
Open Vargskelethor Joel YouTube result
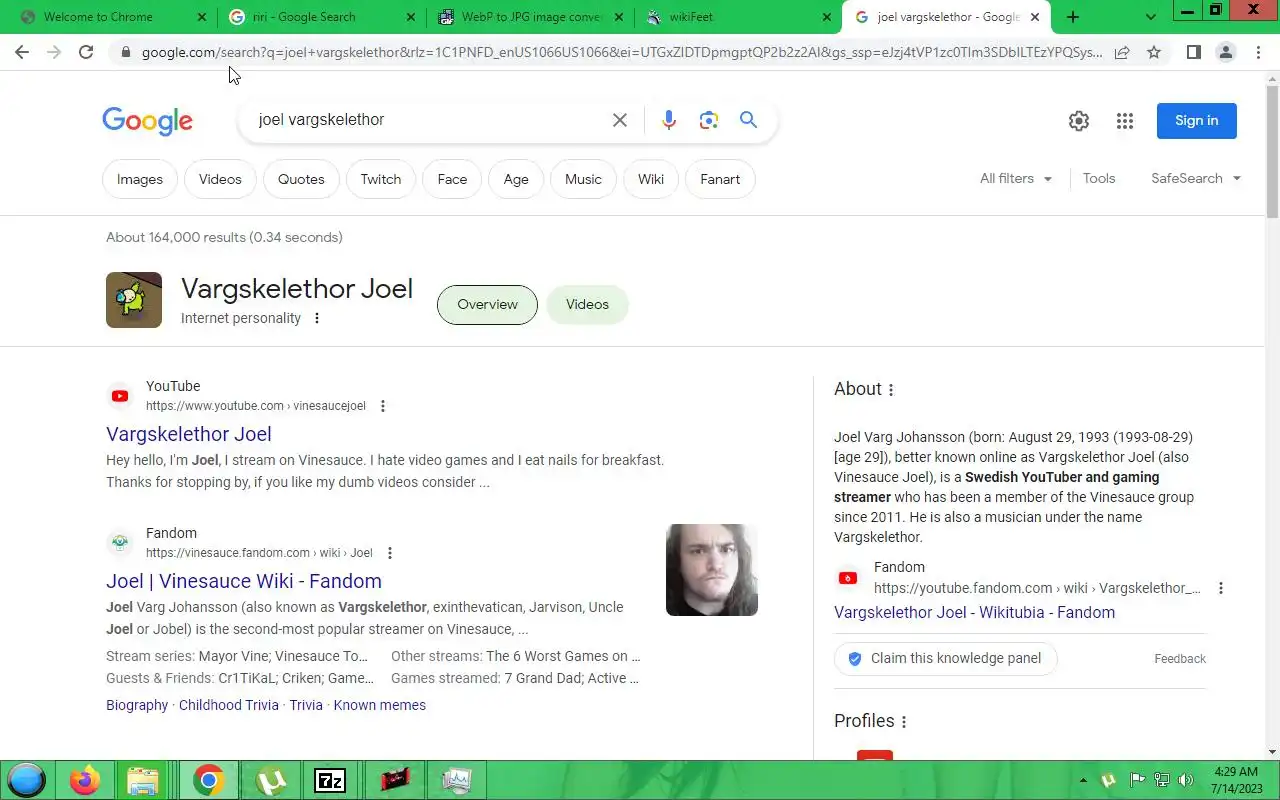189,434
